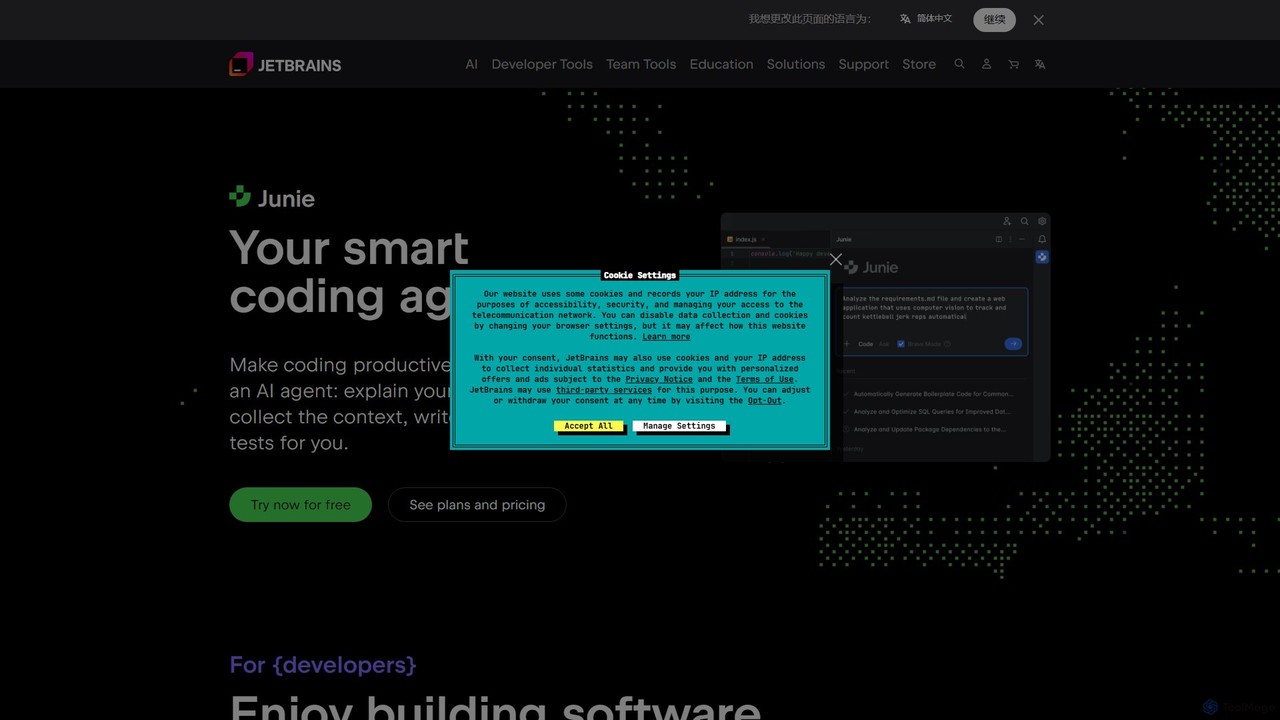Image resolution: width=1280 pixels, height=720 pixels.
Task: Click the 'Cookie Settings' dialog title
Action: tap(640, 275)
